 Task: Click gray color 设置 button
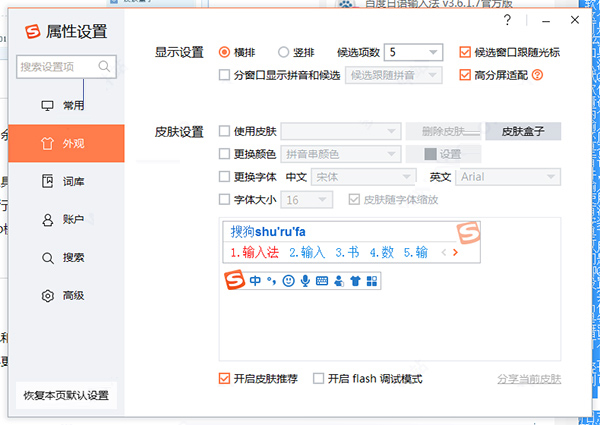443,154
